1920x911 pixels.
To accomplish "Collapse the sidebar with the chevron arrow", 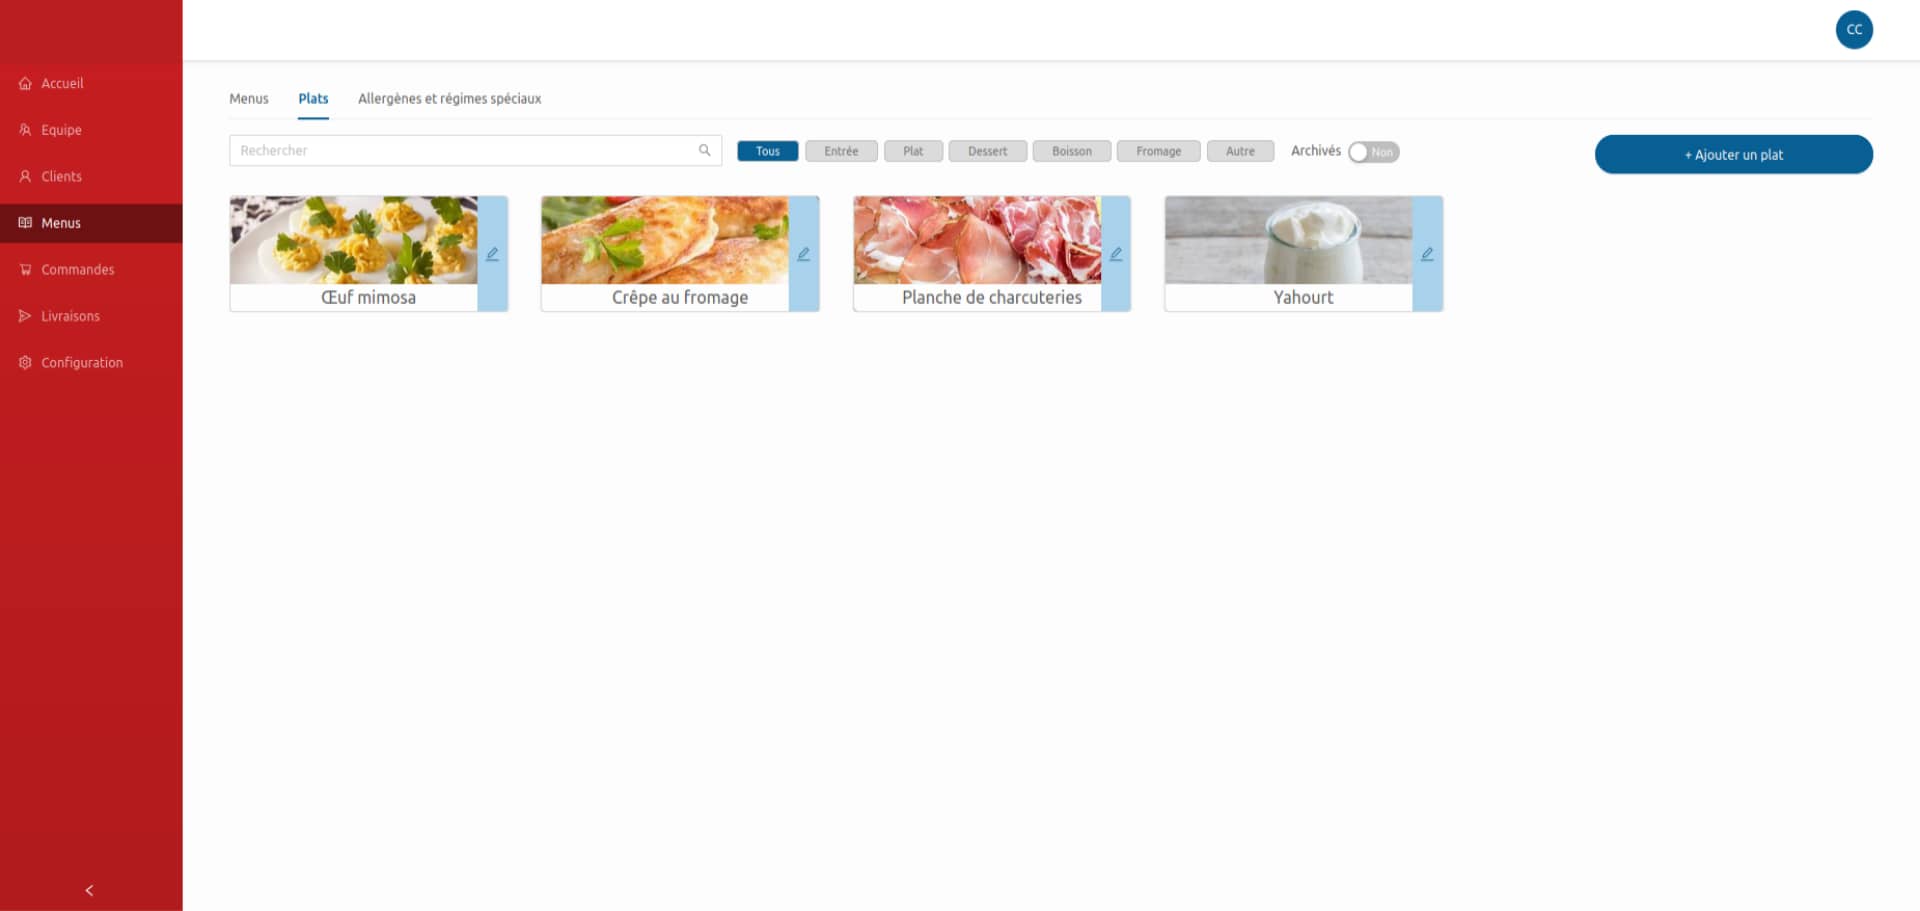I will pyautogui.click(x=90, y=890).
